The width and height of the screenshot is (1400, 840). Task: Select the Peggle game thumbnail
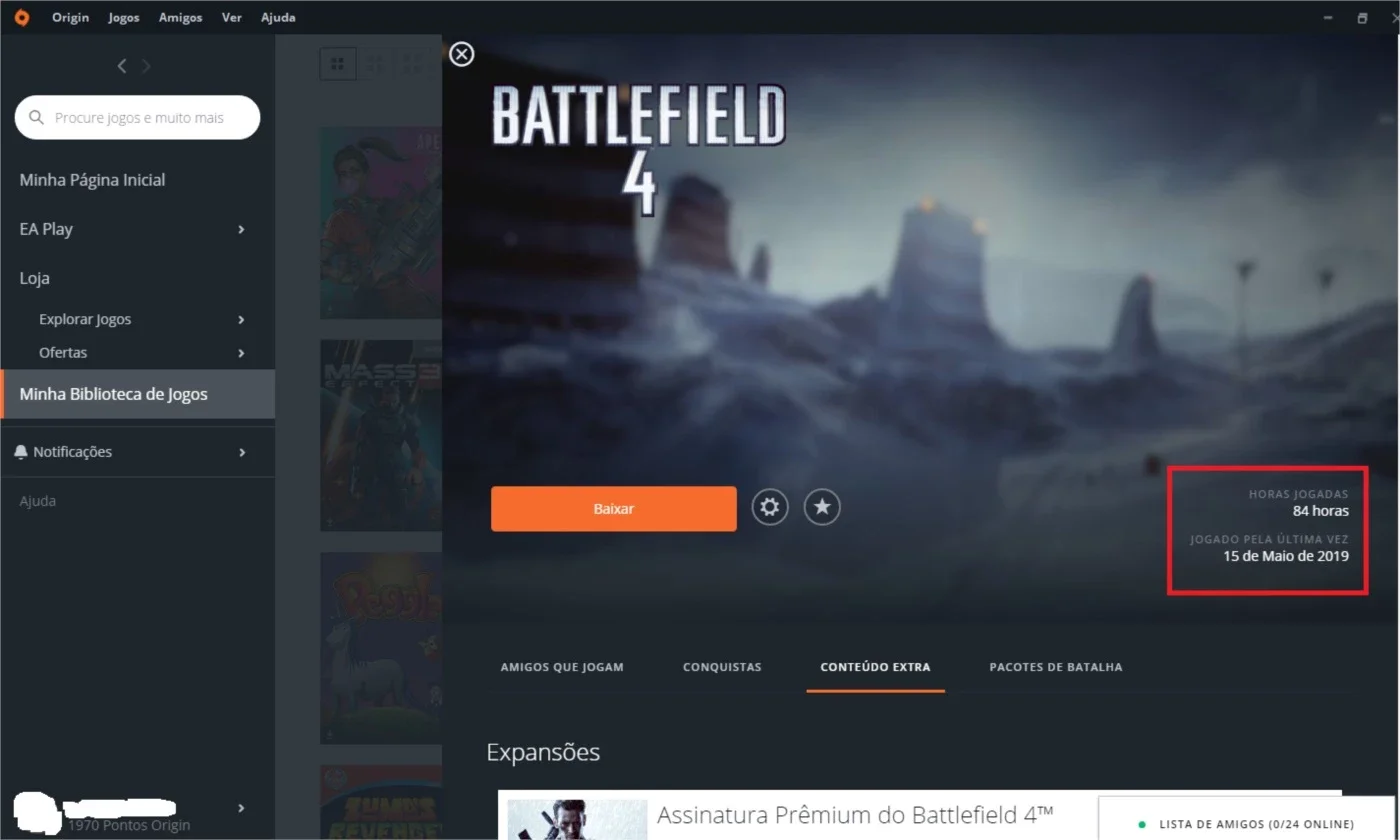pos(381,648)
